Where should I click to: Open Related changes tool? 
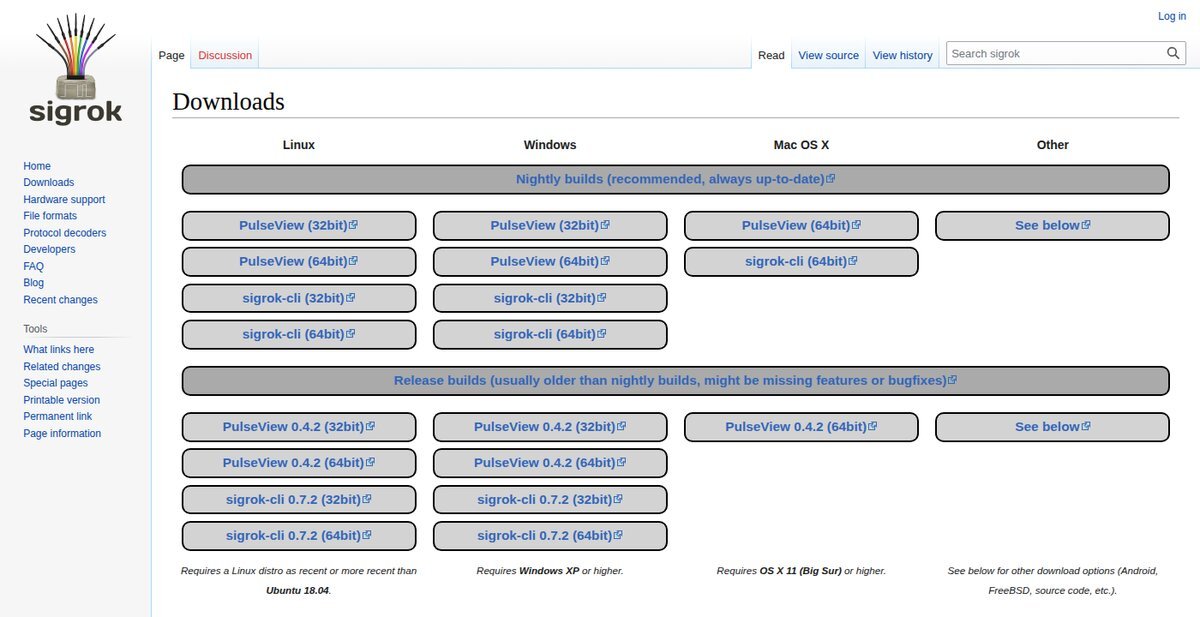62,367
